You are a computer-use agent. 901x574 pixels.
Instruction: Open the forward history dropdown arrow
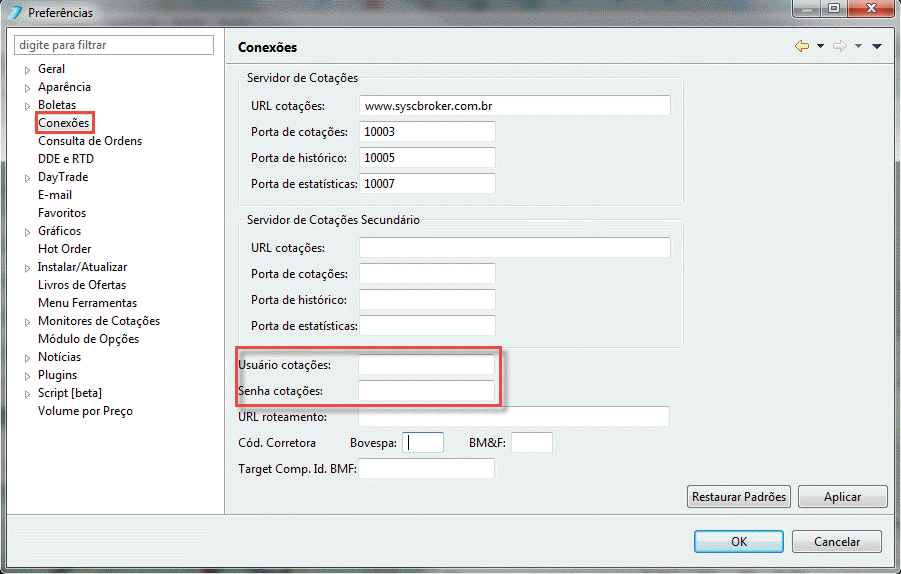858,47
